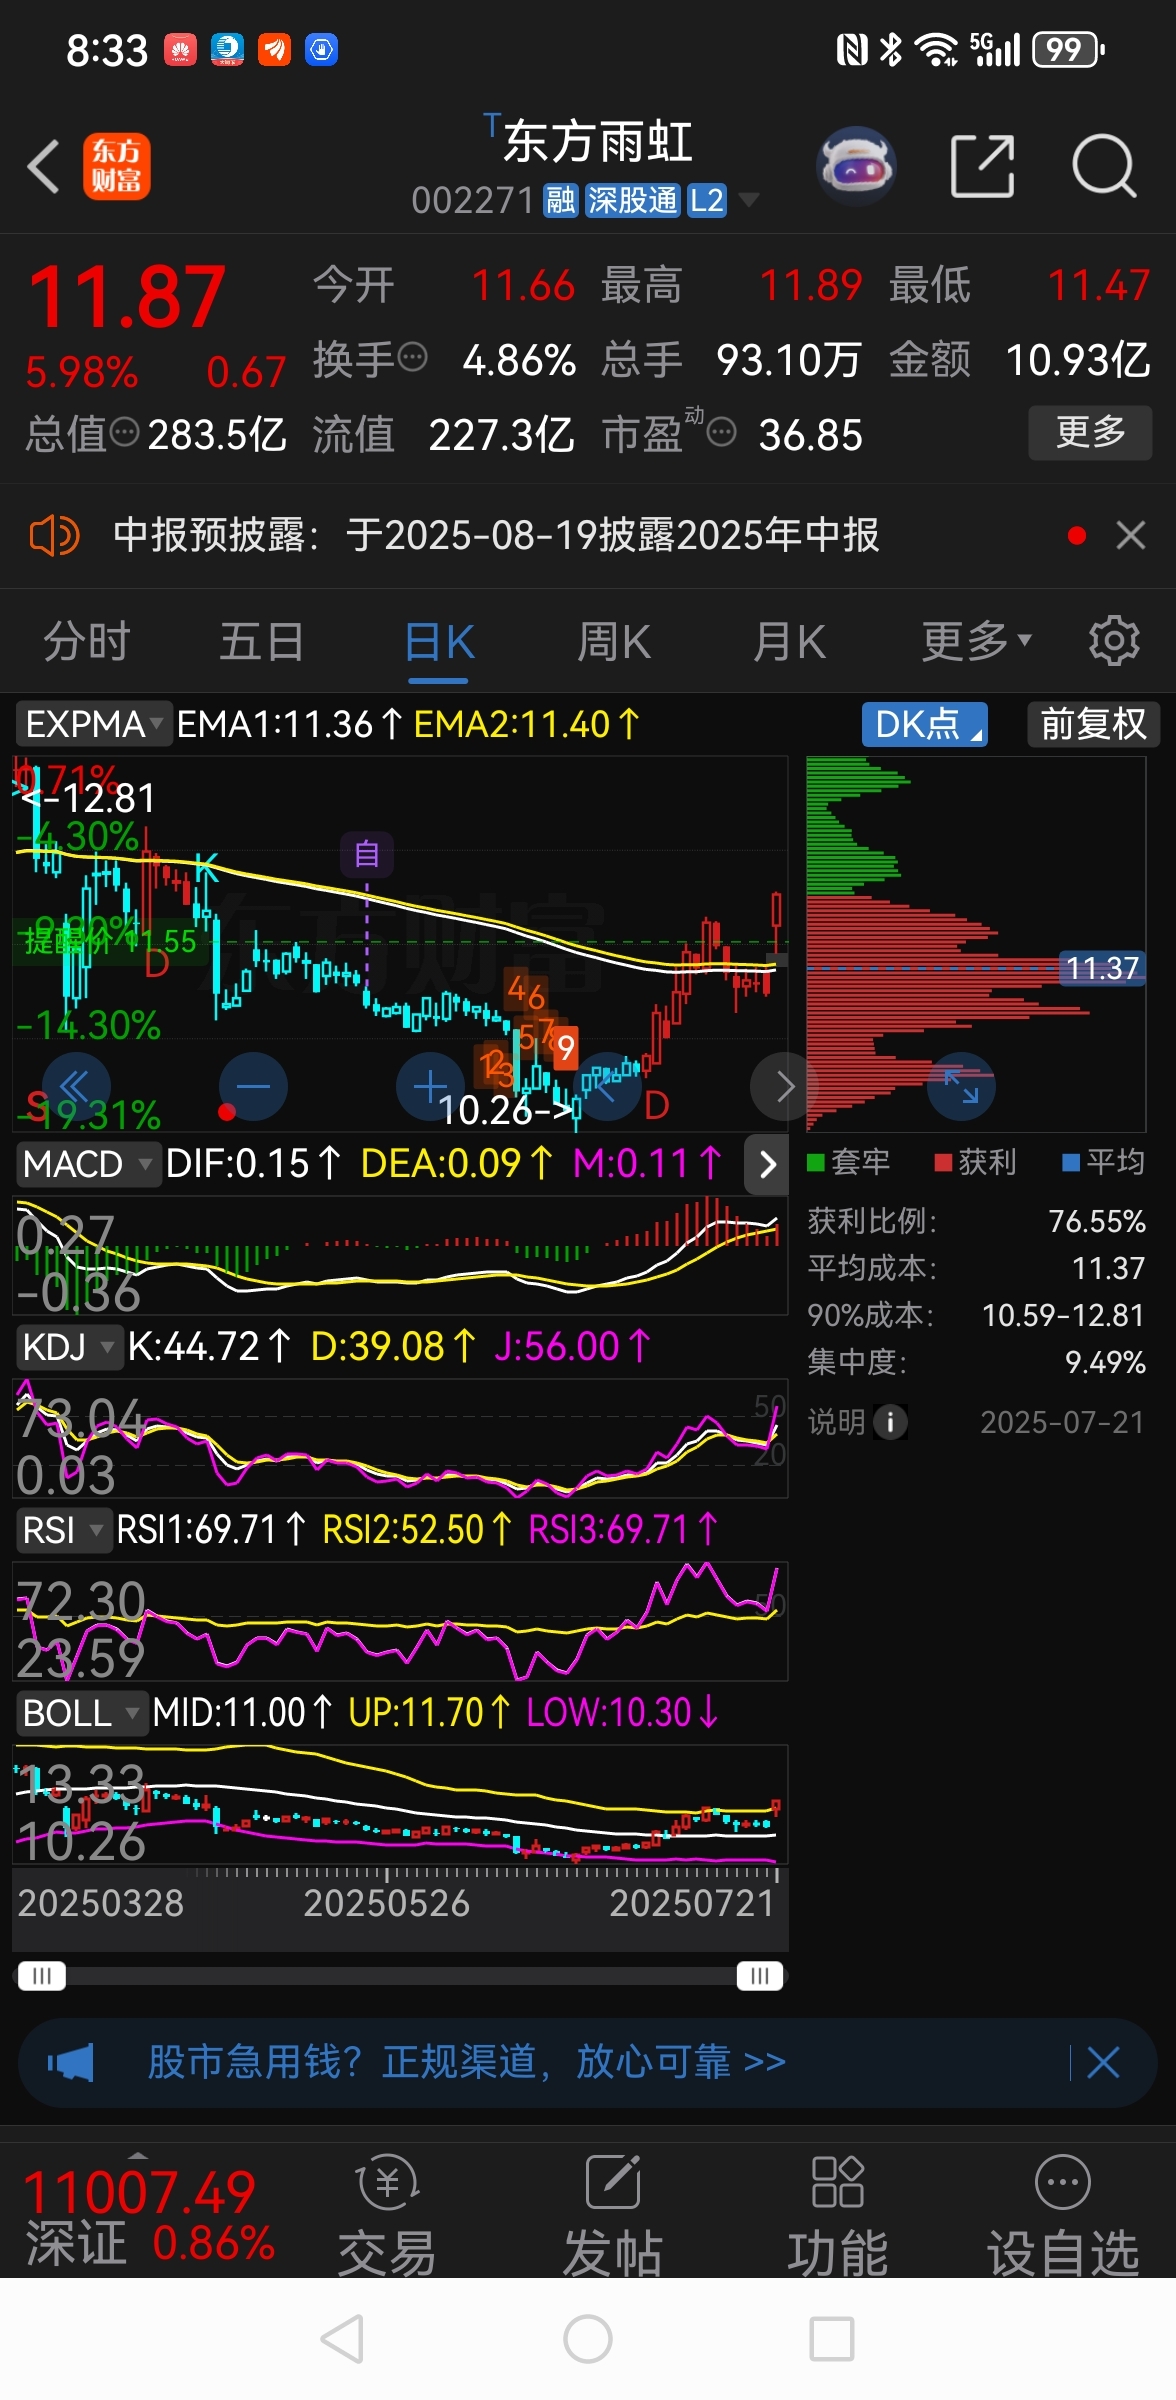Open 功能 functions menu

pos(838,2217)
